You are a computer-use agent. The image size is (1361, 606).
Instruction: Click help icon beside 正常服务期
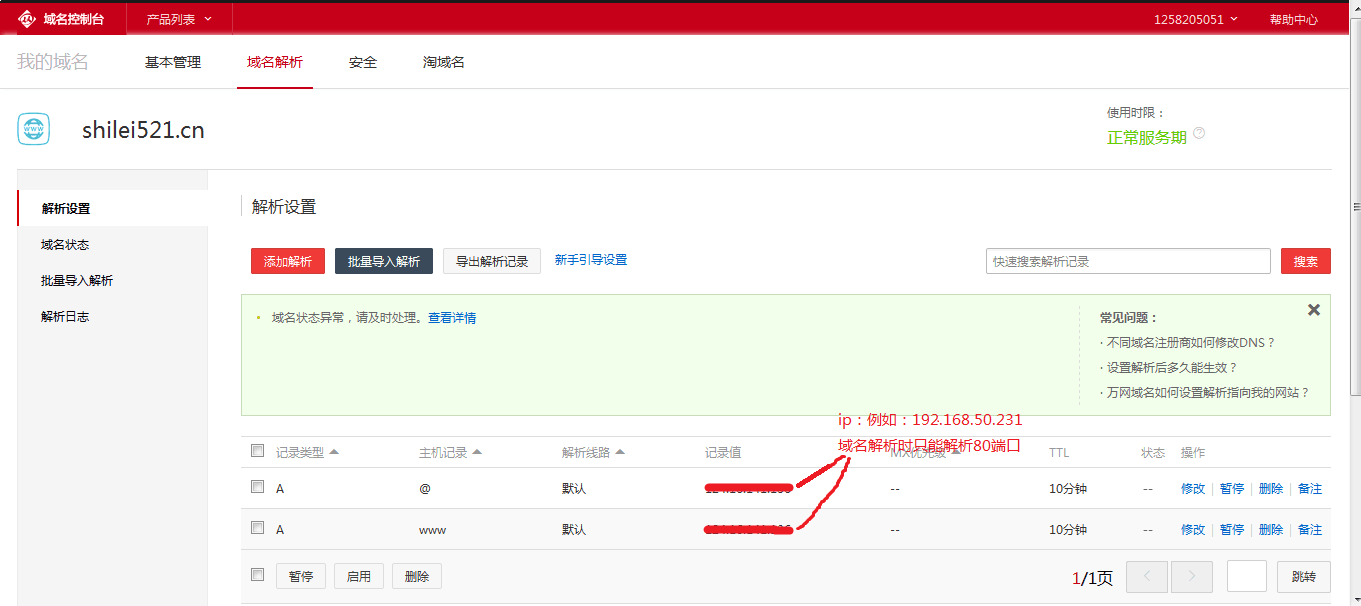tap(1199, 134)
